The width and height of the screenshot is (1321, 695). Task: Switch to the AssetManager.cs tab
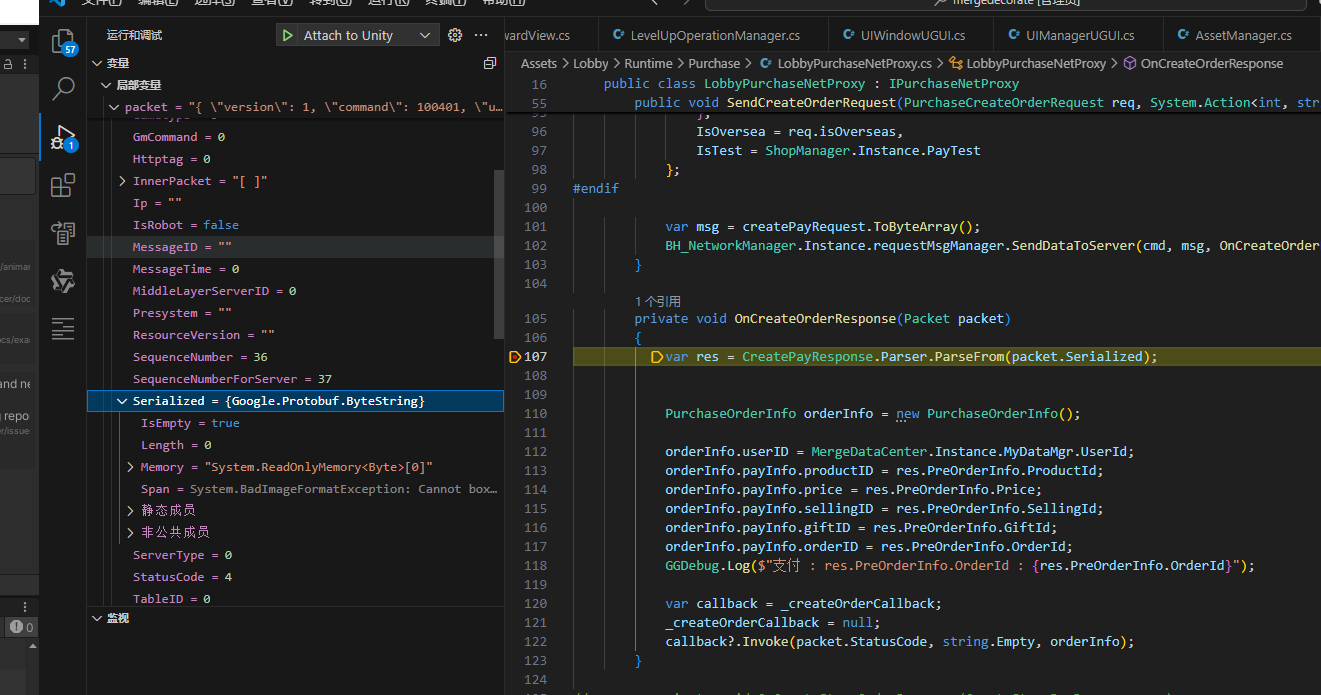[1243, 36]
